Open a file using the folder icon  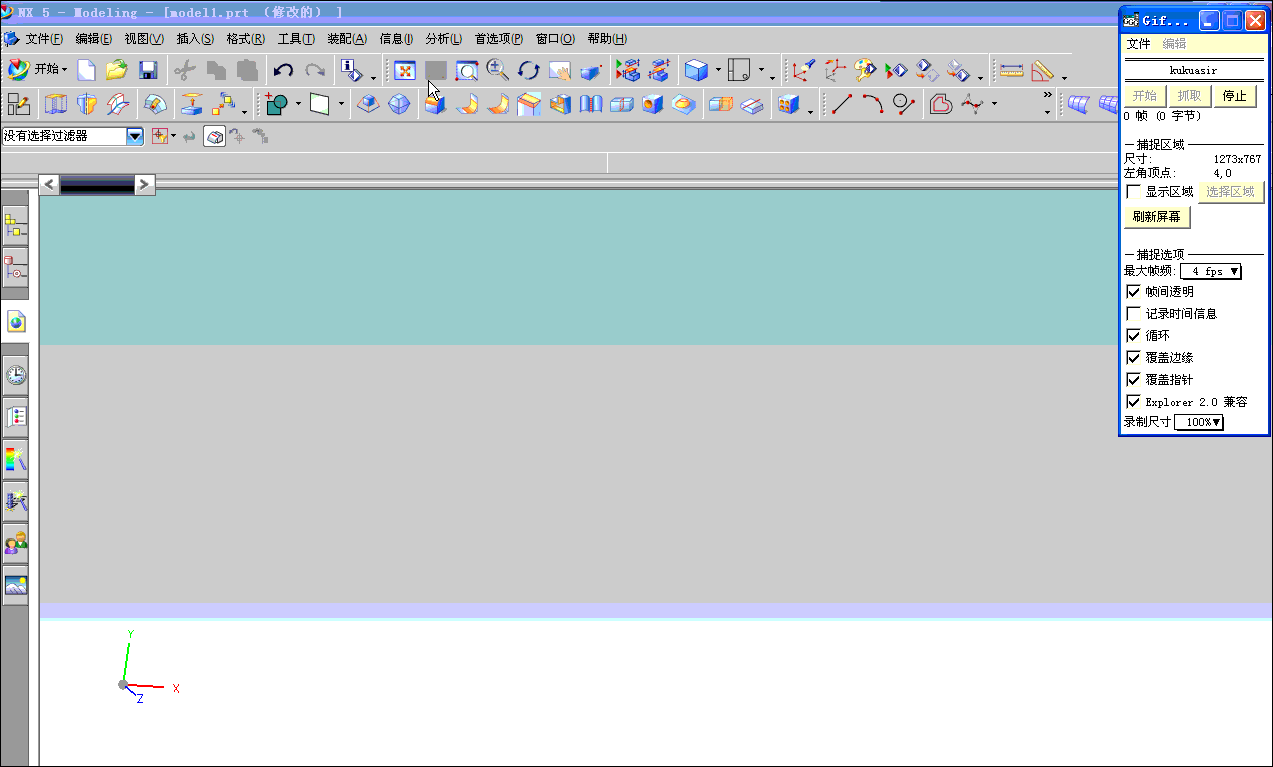117,70
